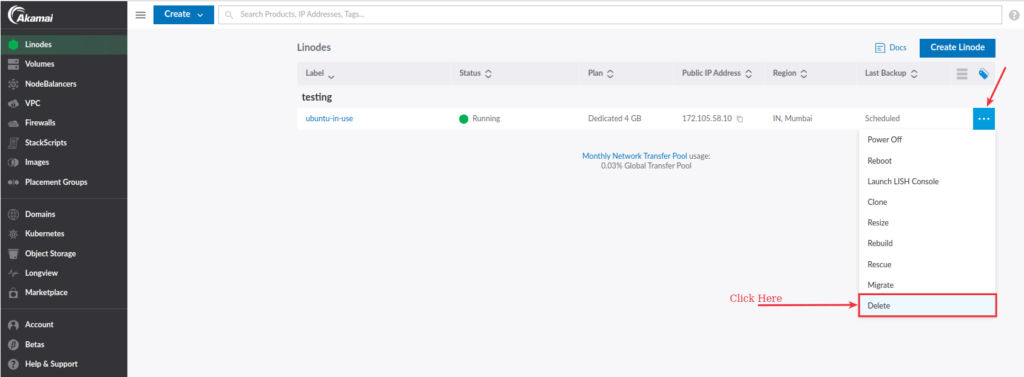Click the Help & Support sidebar icon
Image resolution: width=1024 pixels, height=377 pixels.
pos(13,364)
